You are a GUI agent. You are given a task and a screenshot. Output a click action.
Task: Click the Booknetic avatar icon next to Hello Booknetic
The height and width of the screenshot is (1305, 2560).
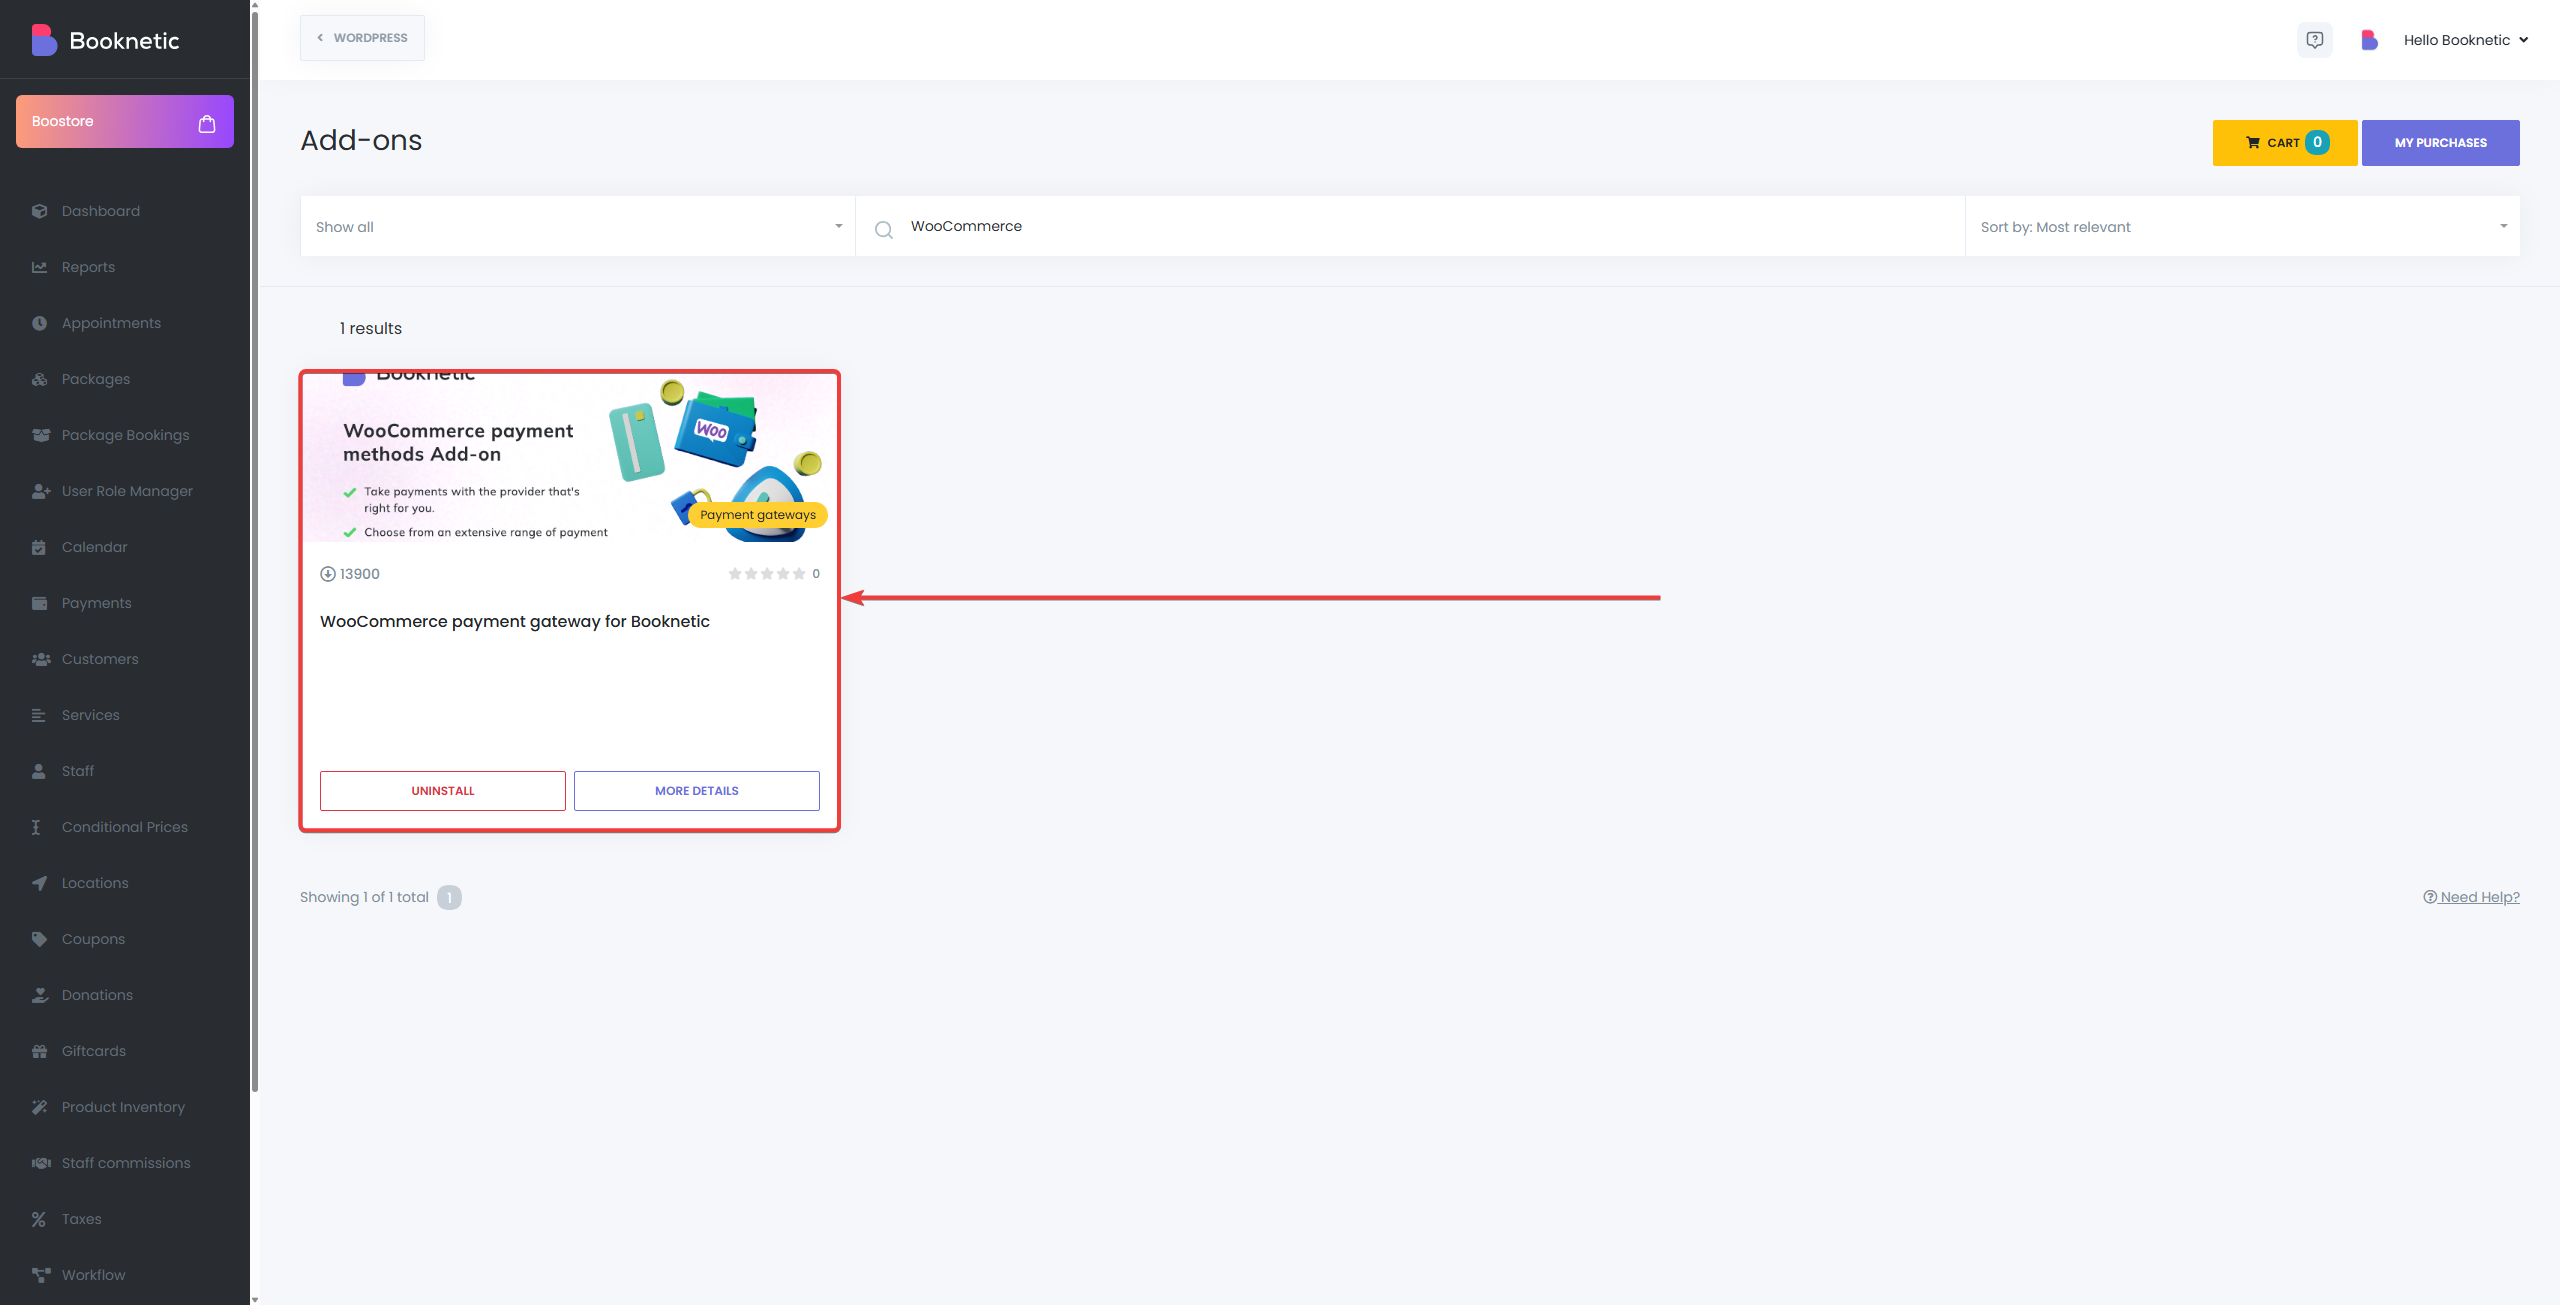coord(2369,40)
